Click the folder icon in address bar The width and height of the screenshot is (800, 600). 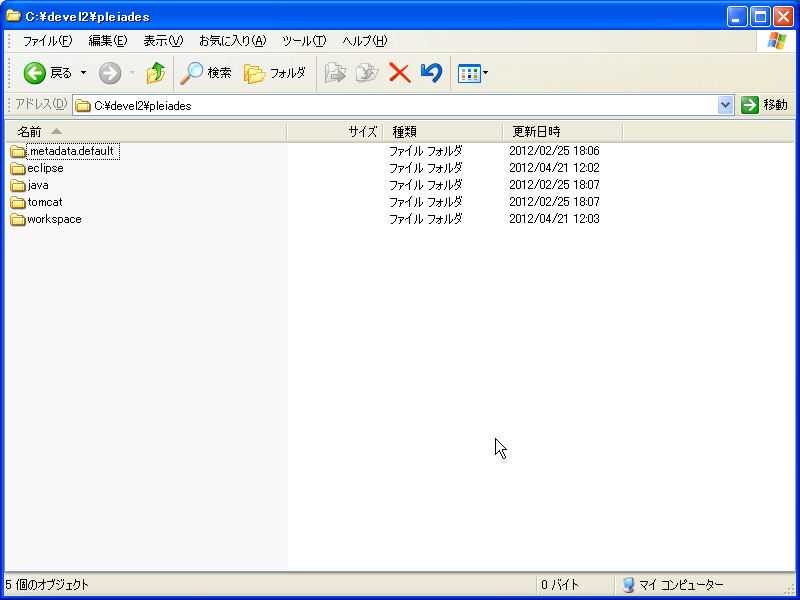pos(83,106)
